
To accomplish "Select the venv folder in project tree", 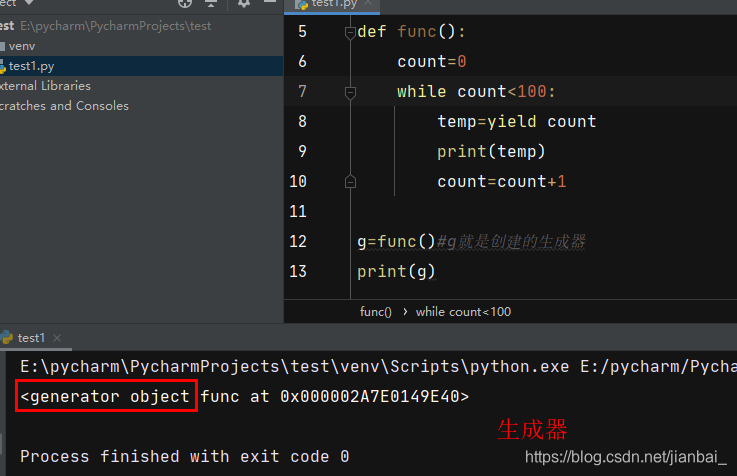I will (x=22, y=46).
